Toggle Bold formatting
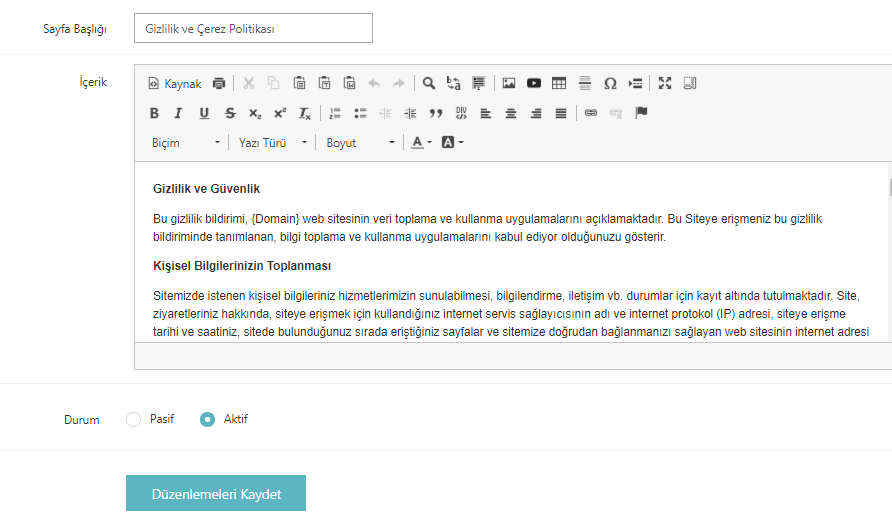Screen dimensions: 892x512 pos(154,113)
